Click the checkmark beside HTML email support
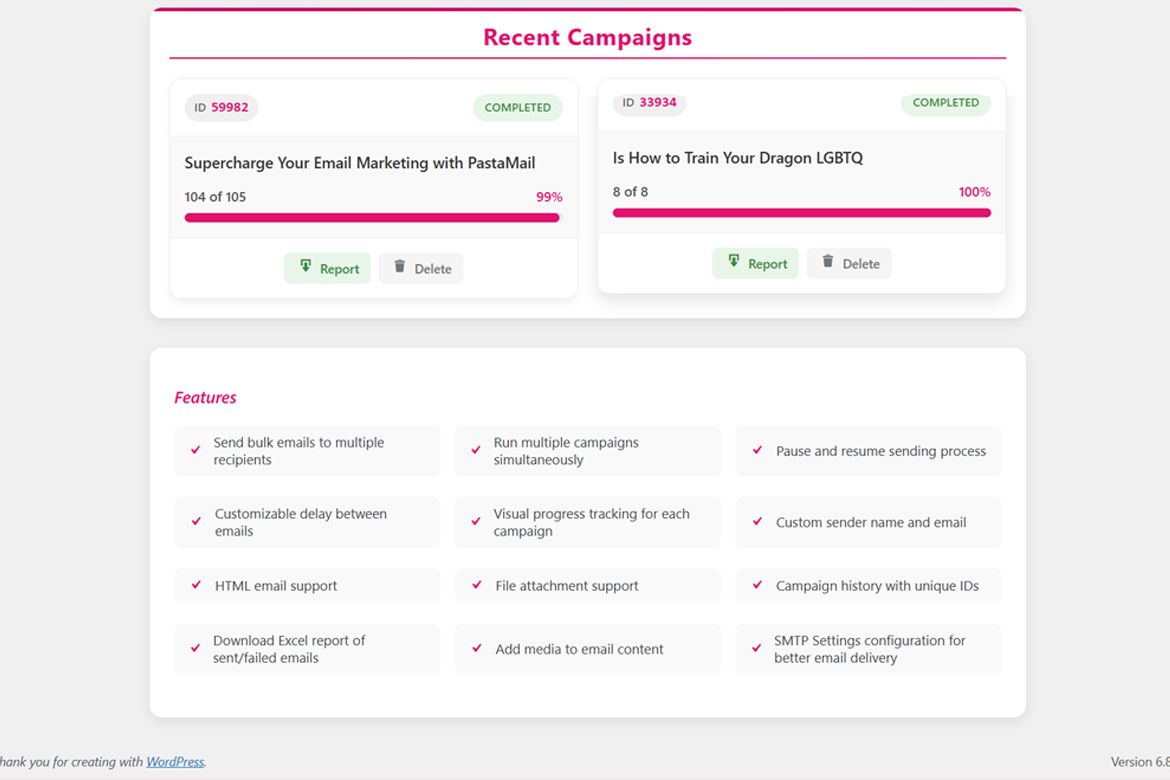Image resolution: width=1170 pixels, height=780 pixels. pos(196,585)
